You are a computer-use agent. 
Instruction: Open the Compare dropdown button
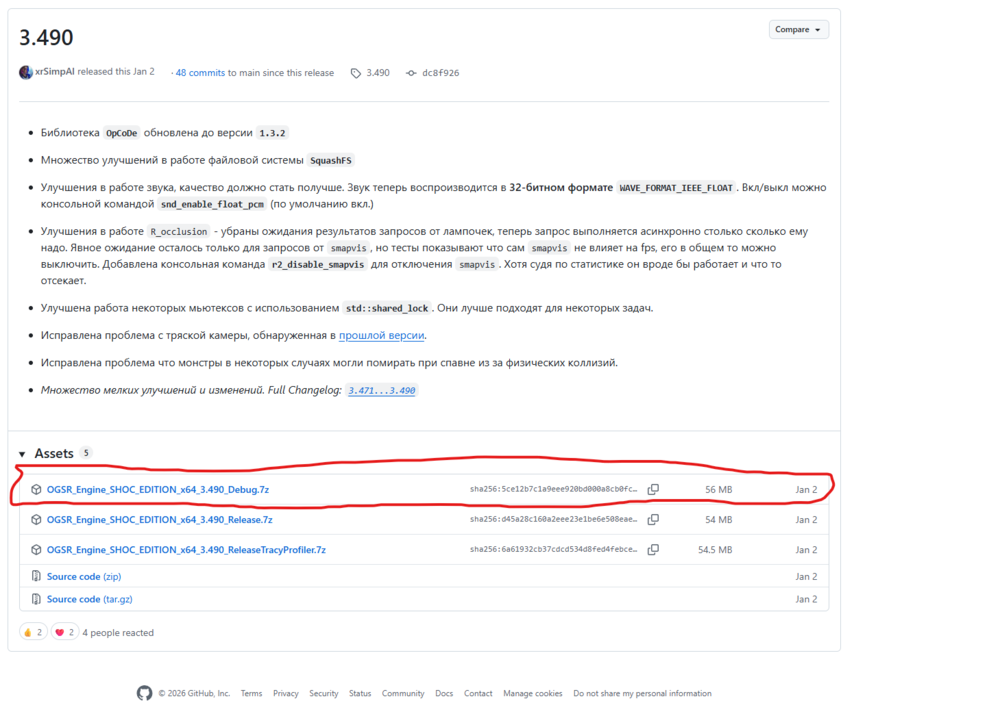coord(798,29)
